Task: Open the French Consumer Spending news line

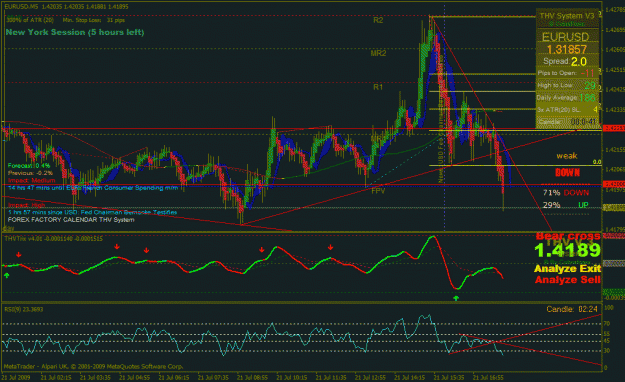Action: point(93,187)
